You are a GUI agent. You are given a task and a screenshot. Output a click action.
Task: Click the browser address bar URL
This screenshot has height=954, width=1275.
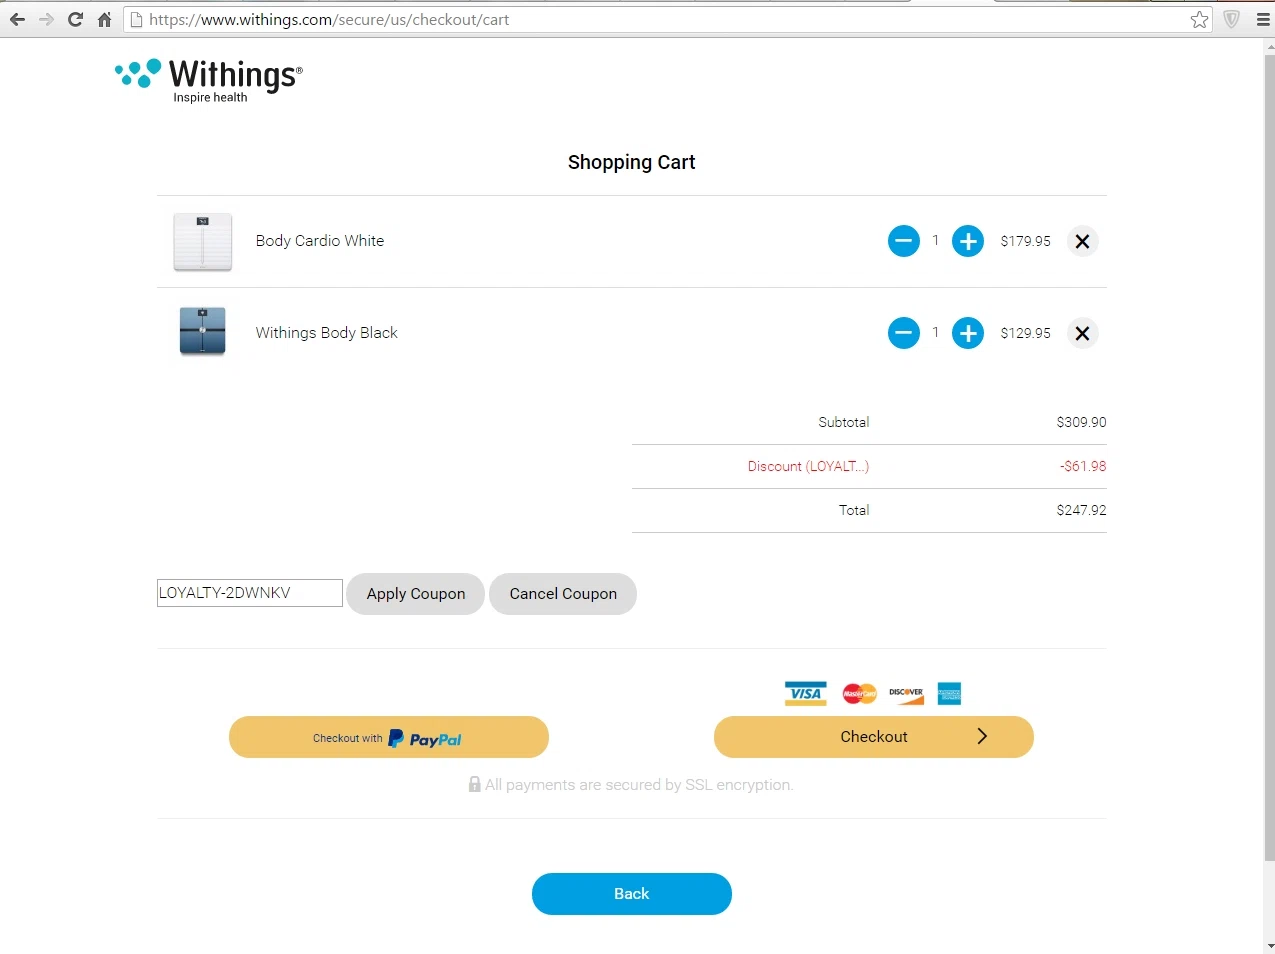coord(329,19)
